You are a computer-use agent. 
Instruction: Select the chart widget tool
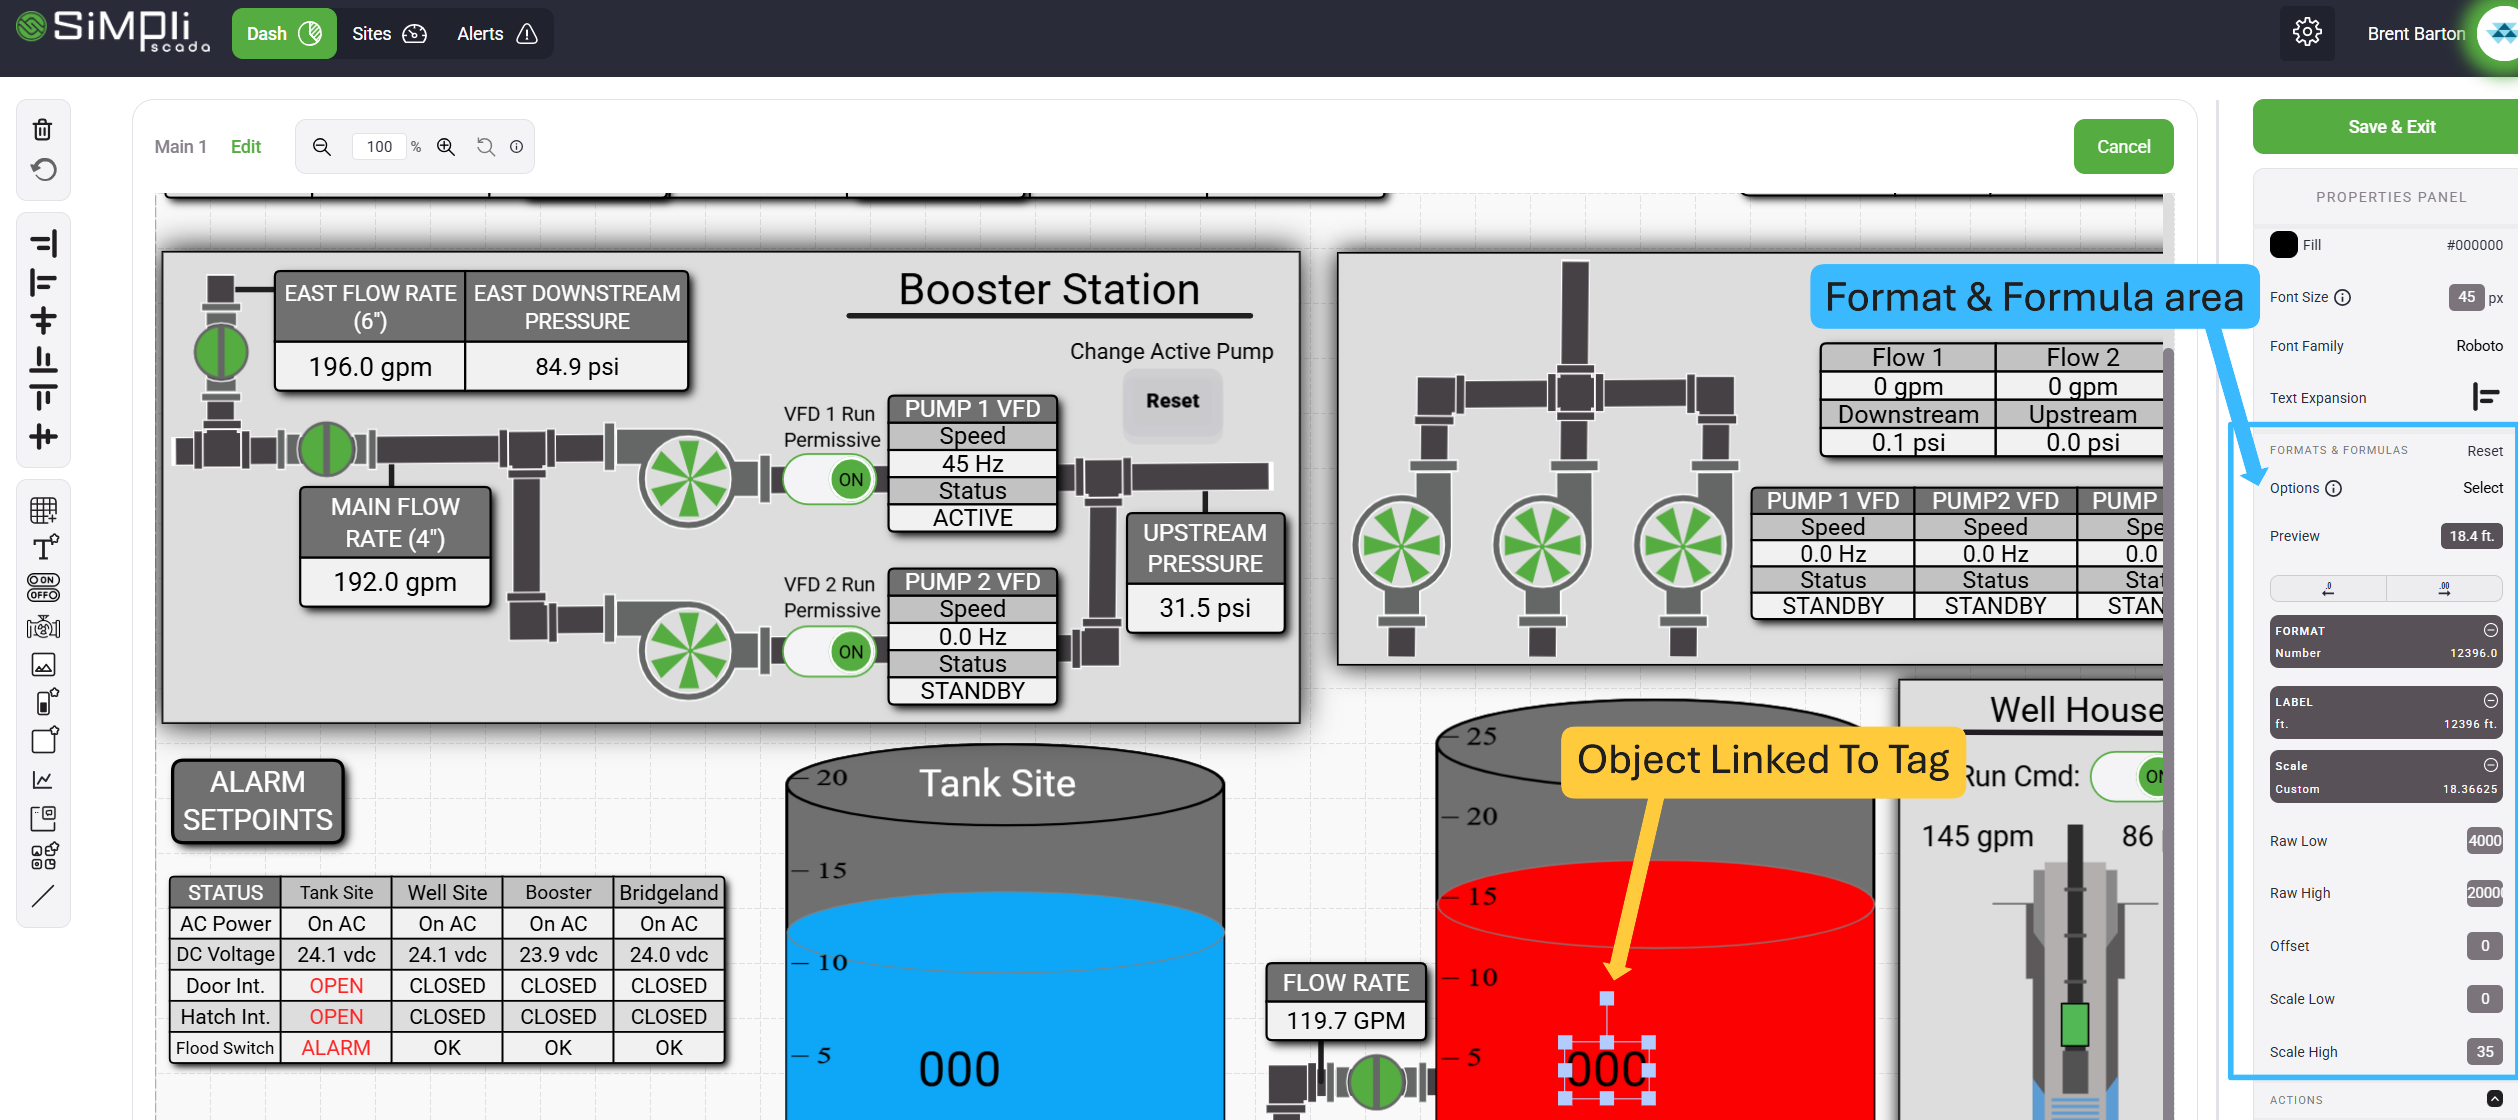[x=43, y=780]
